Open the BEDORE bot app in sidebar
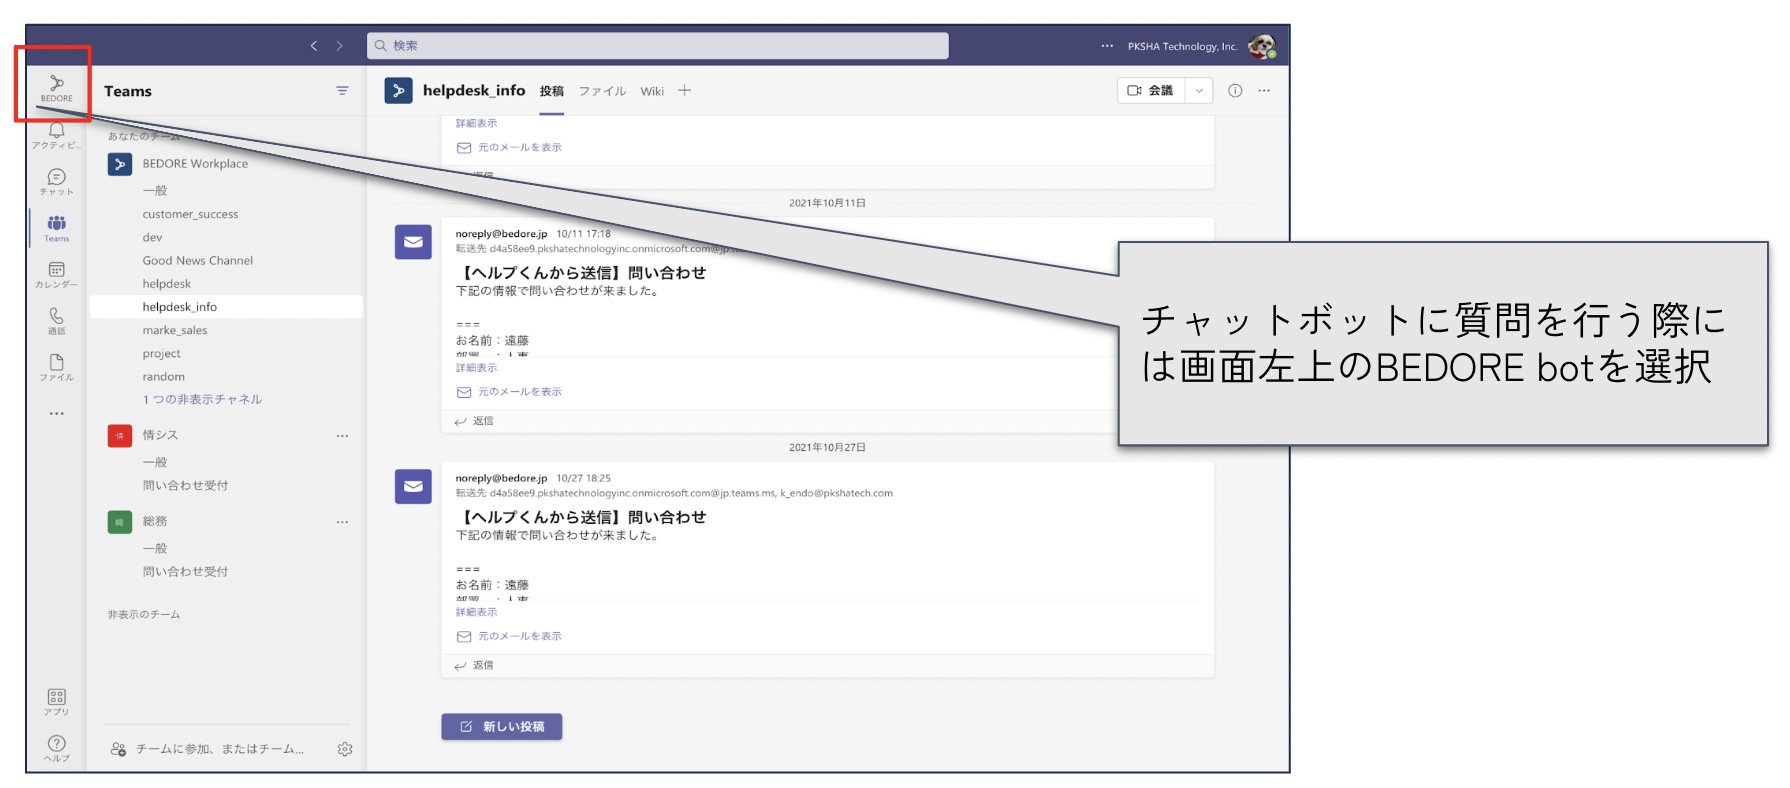The height and width of the screenshot is (788, 1790). (x=56, y=87)
